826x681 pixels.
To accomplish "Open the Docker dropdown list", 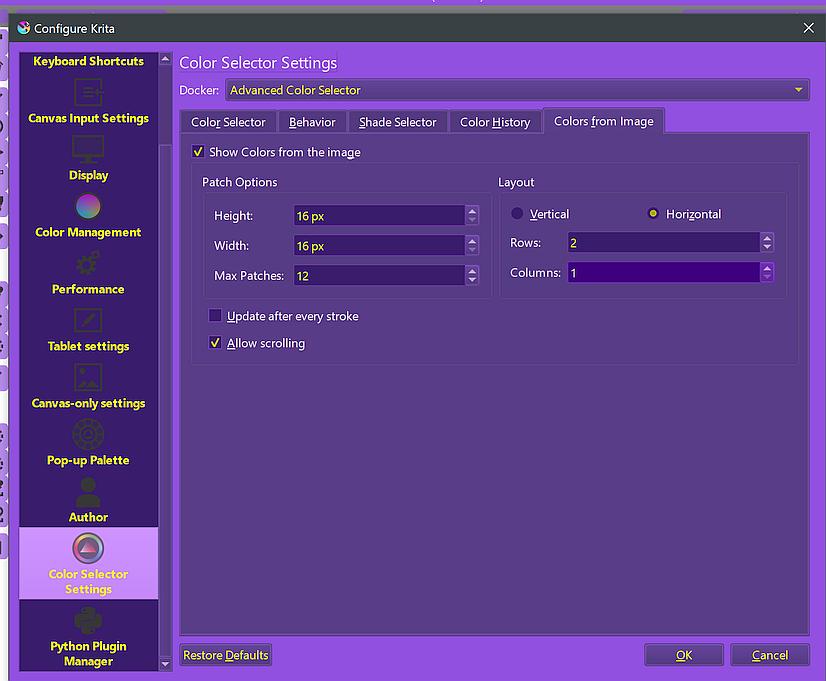I will click(517, 90).
